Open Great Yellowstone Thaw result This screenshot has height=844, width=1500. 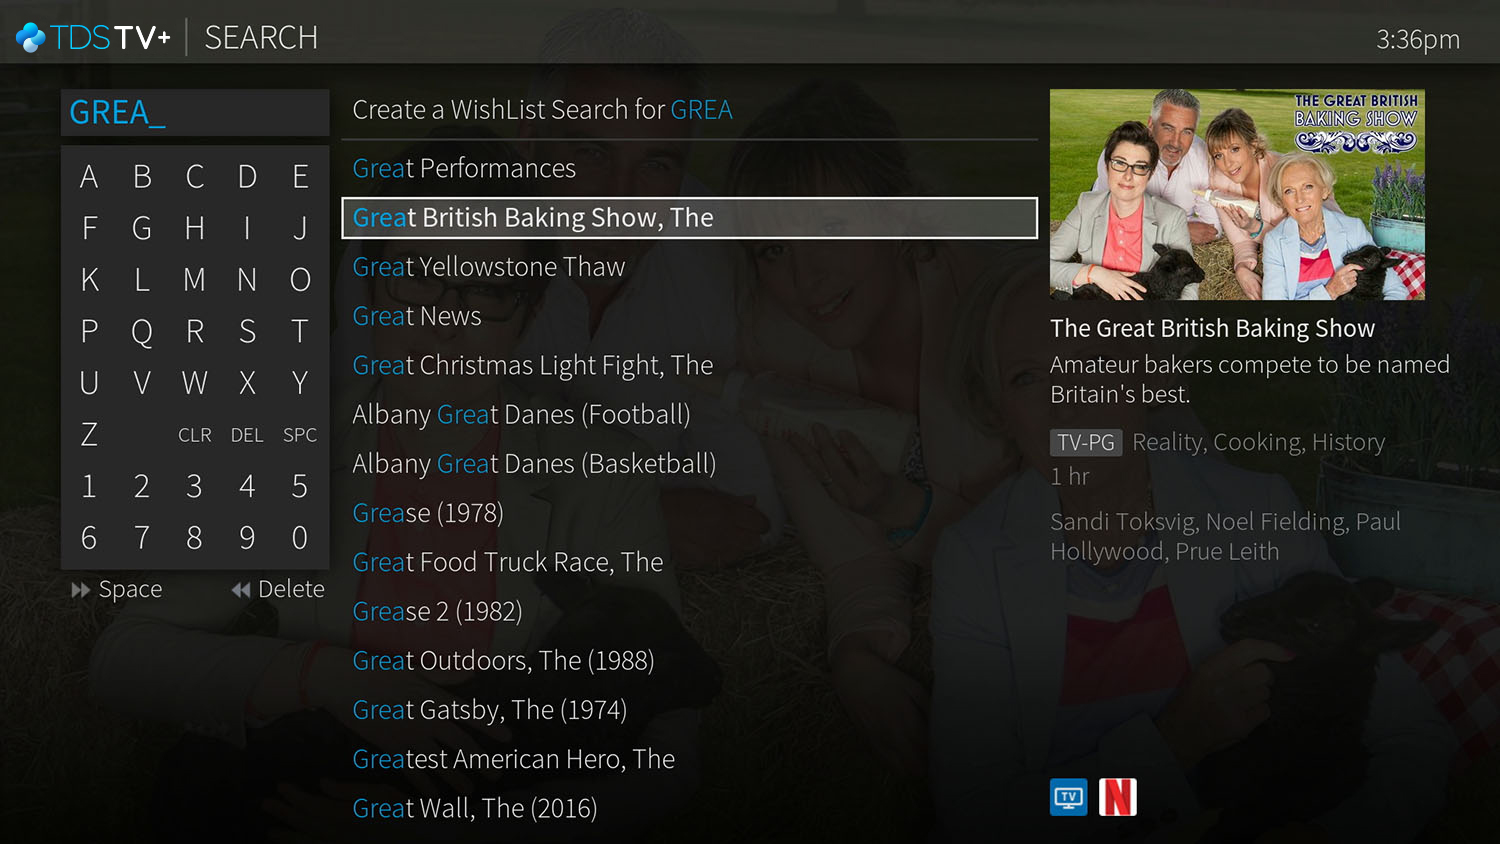pyautogui.click(x=689, y=267)
